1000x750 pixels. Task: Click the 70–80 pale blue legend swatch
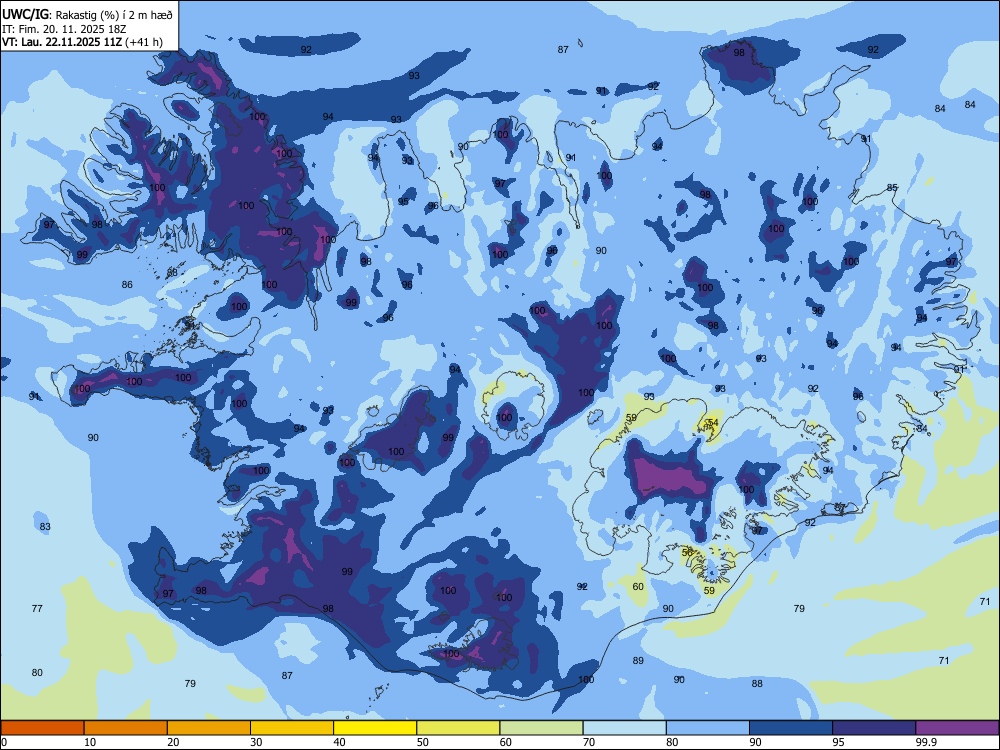click(624, 728)
